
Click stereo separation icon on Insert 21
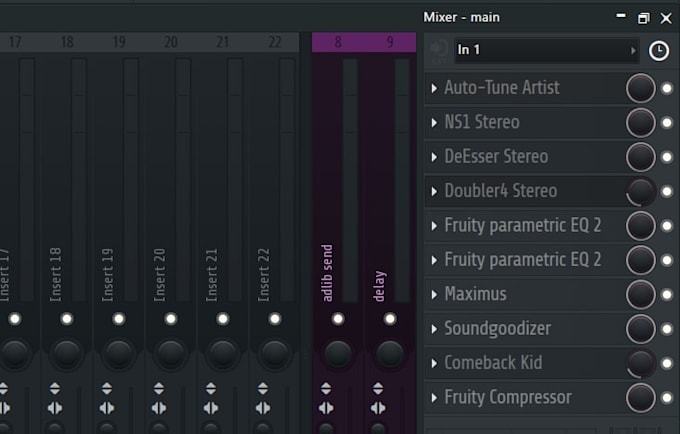(x=211, y=408)
